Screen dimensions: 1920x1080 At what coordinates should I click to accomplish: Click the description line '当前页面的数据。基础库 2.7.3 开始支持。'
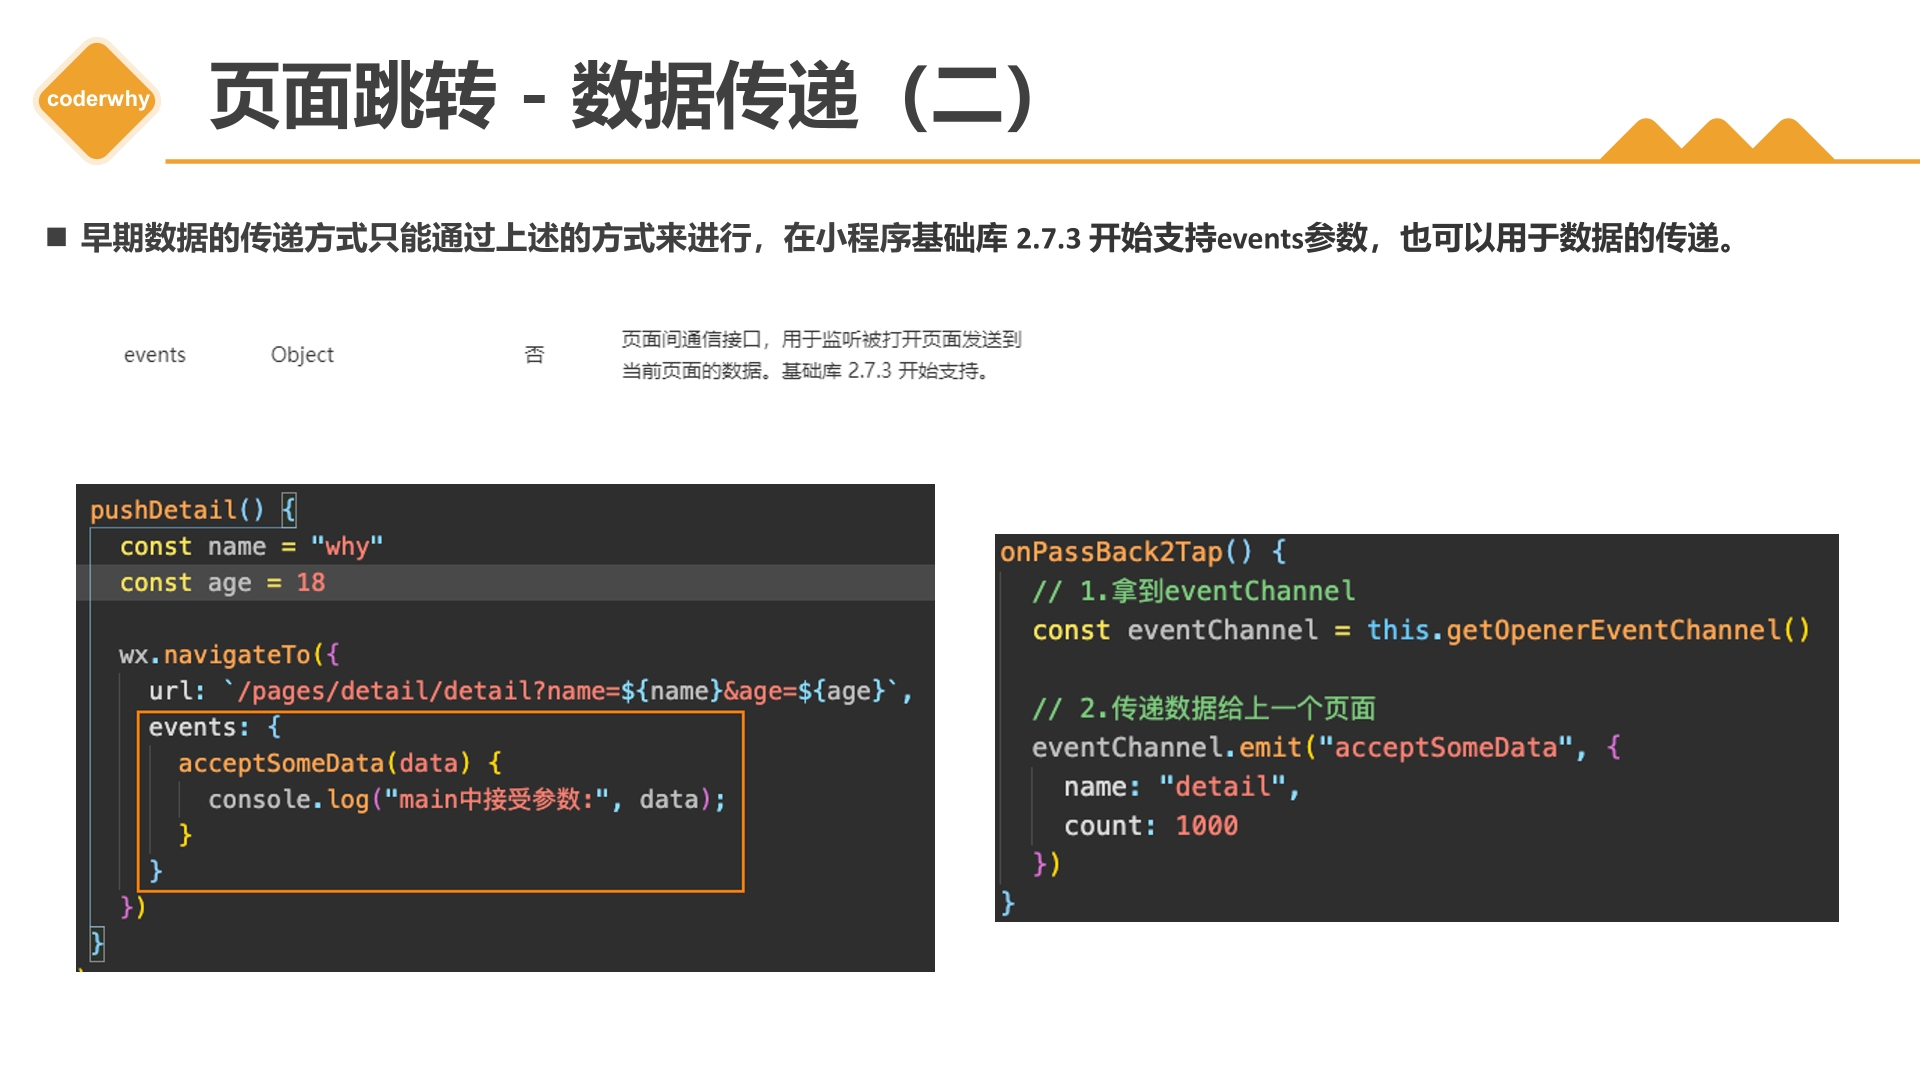(x=806, y=371)
